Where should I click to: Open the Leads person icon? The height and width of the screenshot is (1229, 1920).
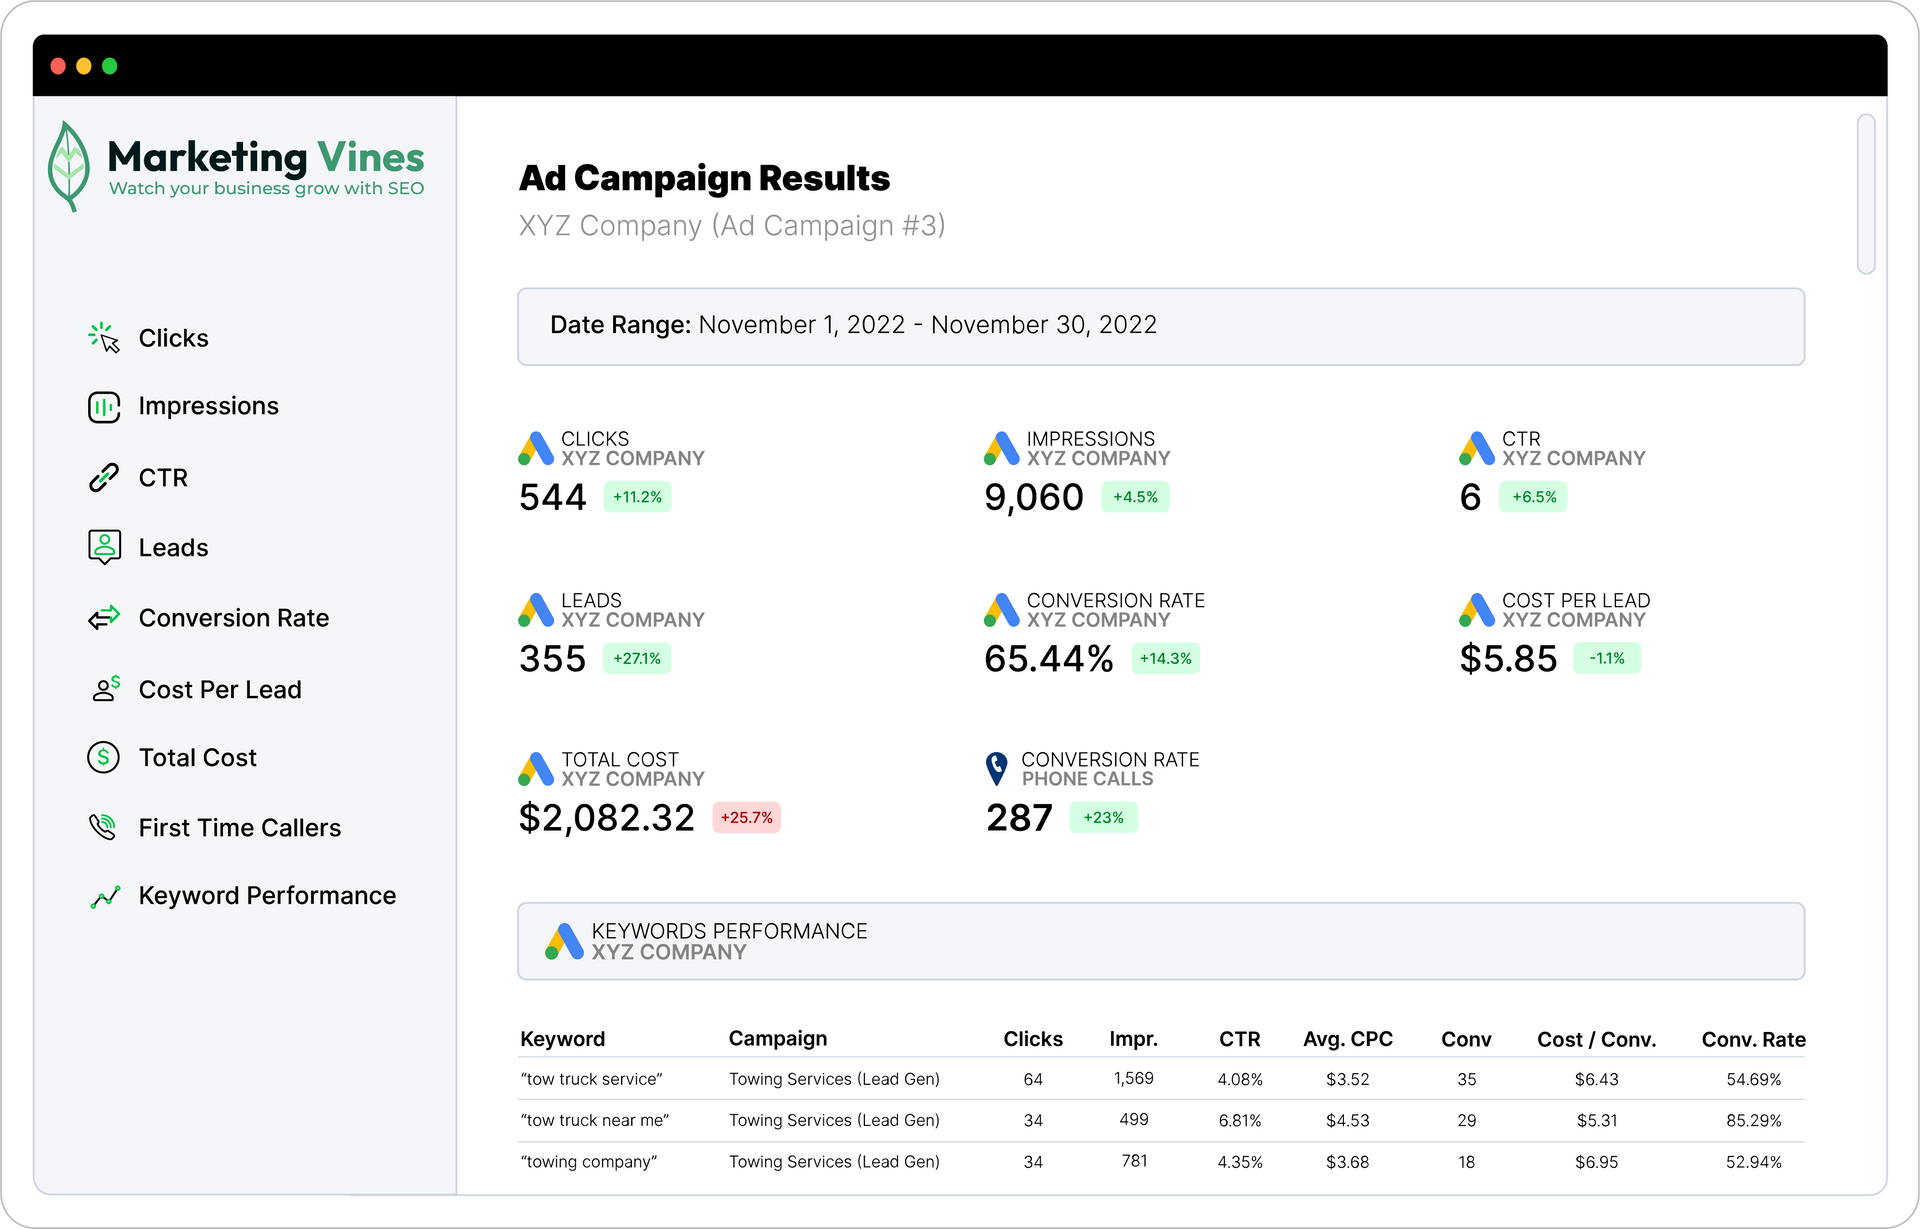[104, 547]
